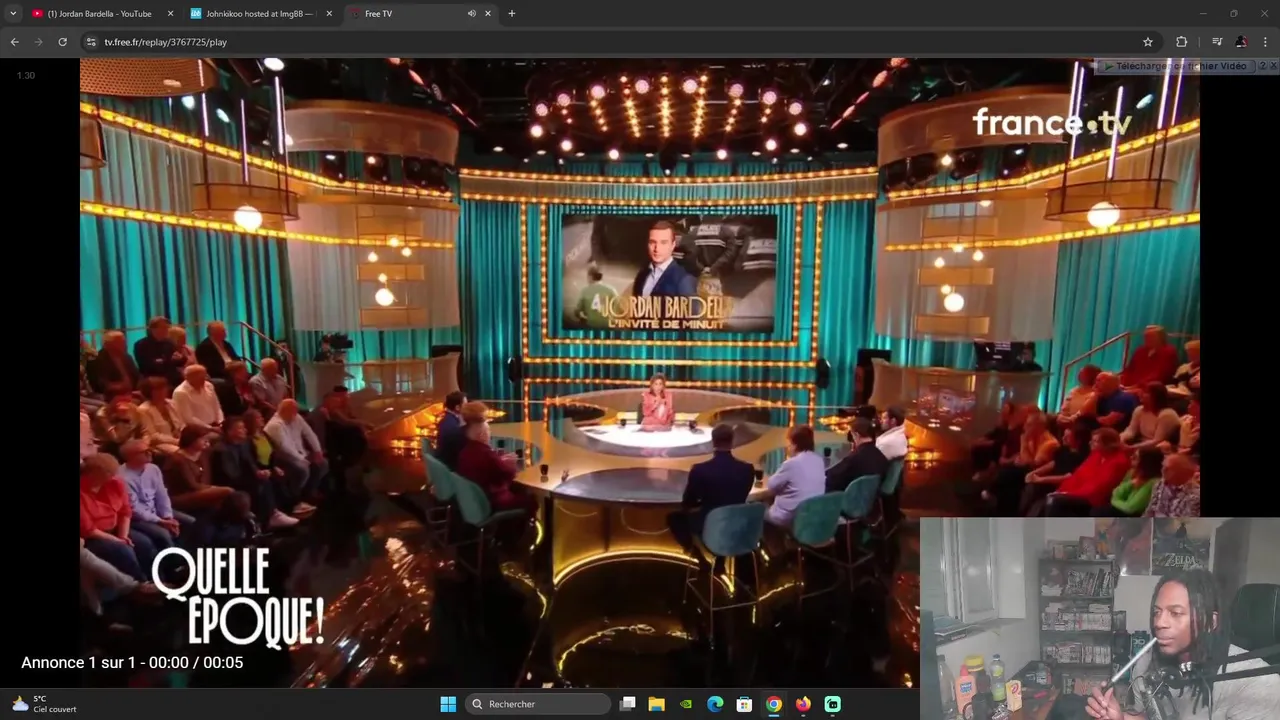The width and height of the screenshot is (1280, 720).
Task: Launch the NVIDIA app from the taskbar
Action: [x=686, y=704]
